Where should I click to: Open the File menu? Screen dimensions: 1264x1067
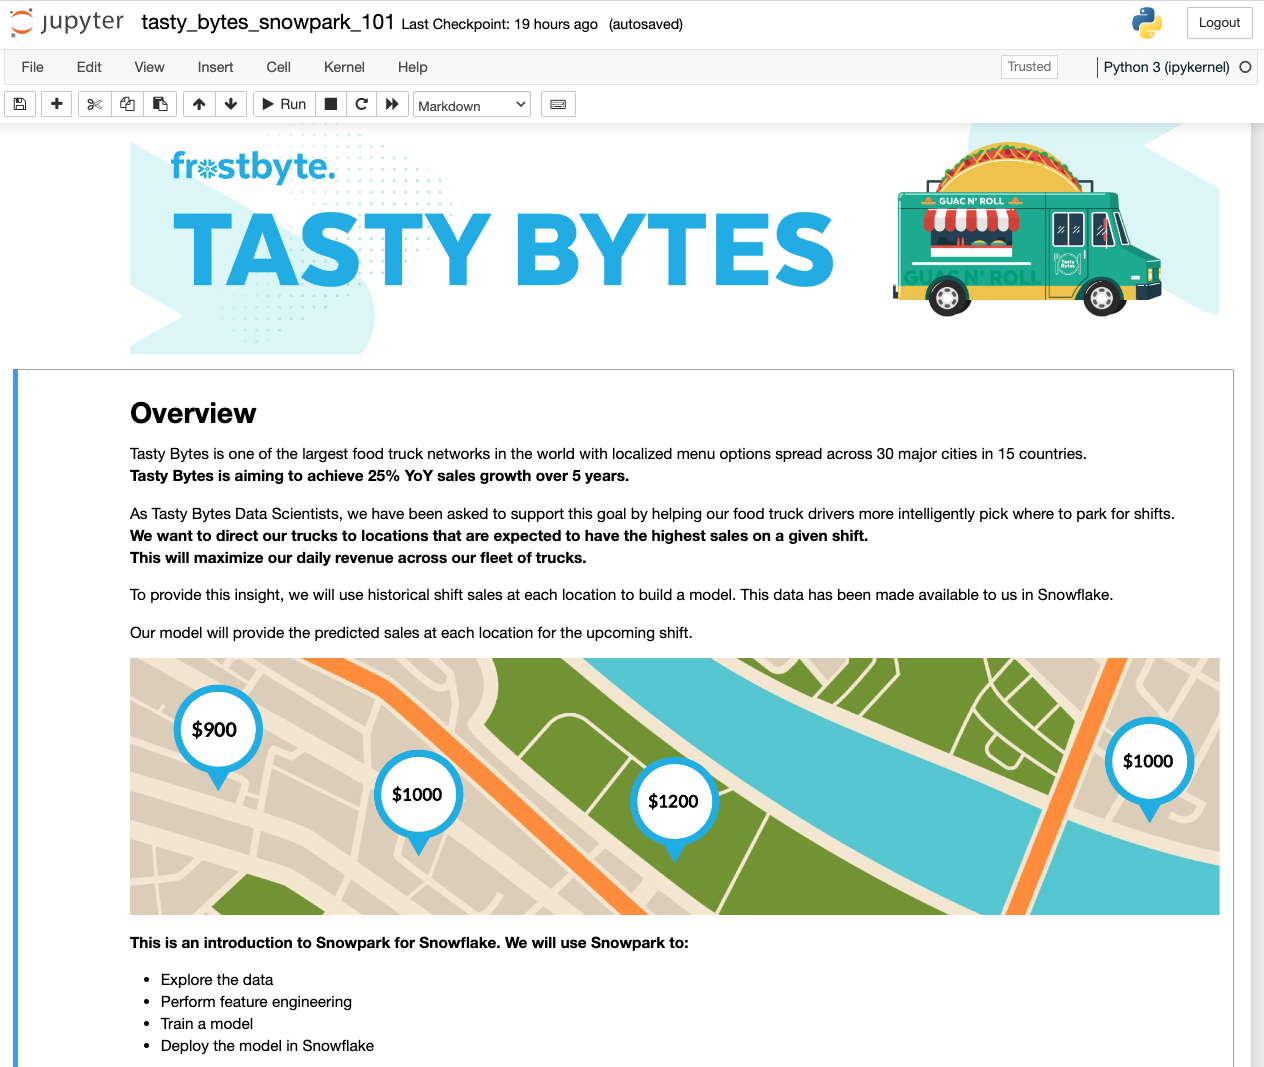coord(32,67)
